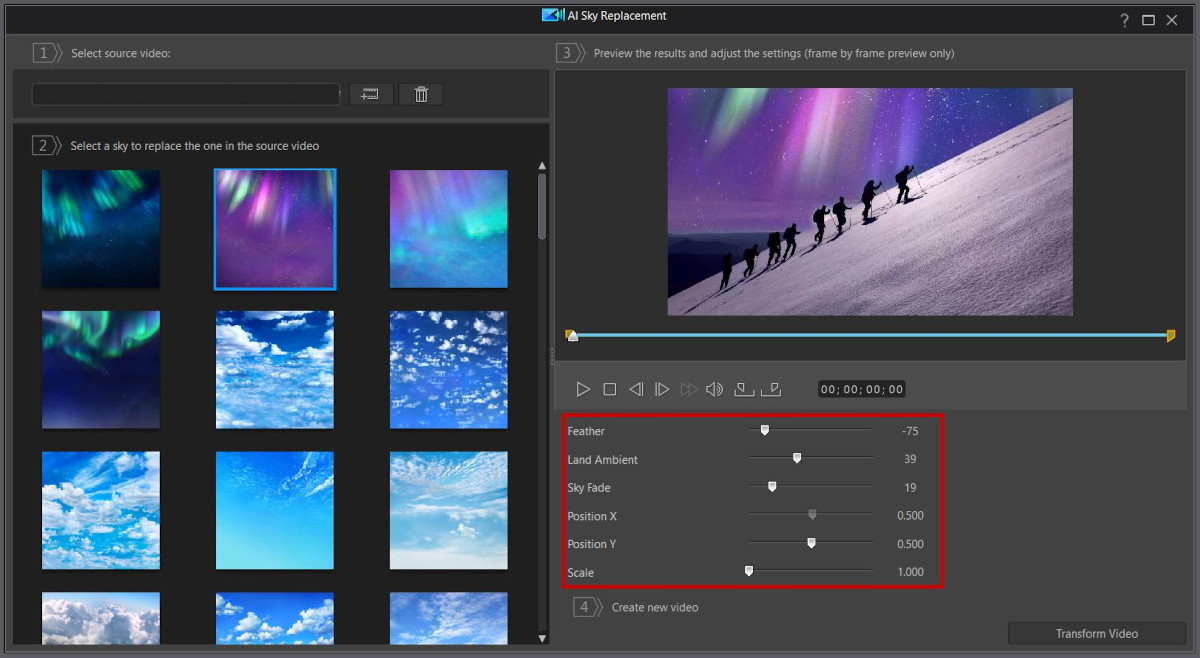Viewport: 1200px width, 658px height.
Task: Step forward to the next frame
Action: tap(663, 389)
